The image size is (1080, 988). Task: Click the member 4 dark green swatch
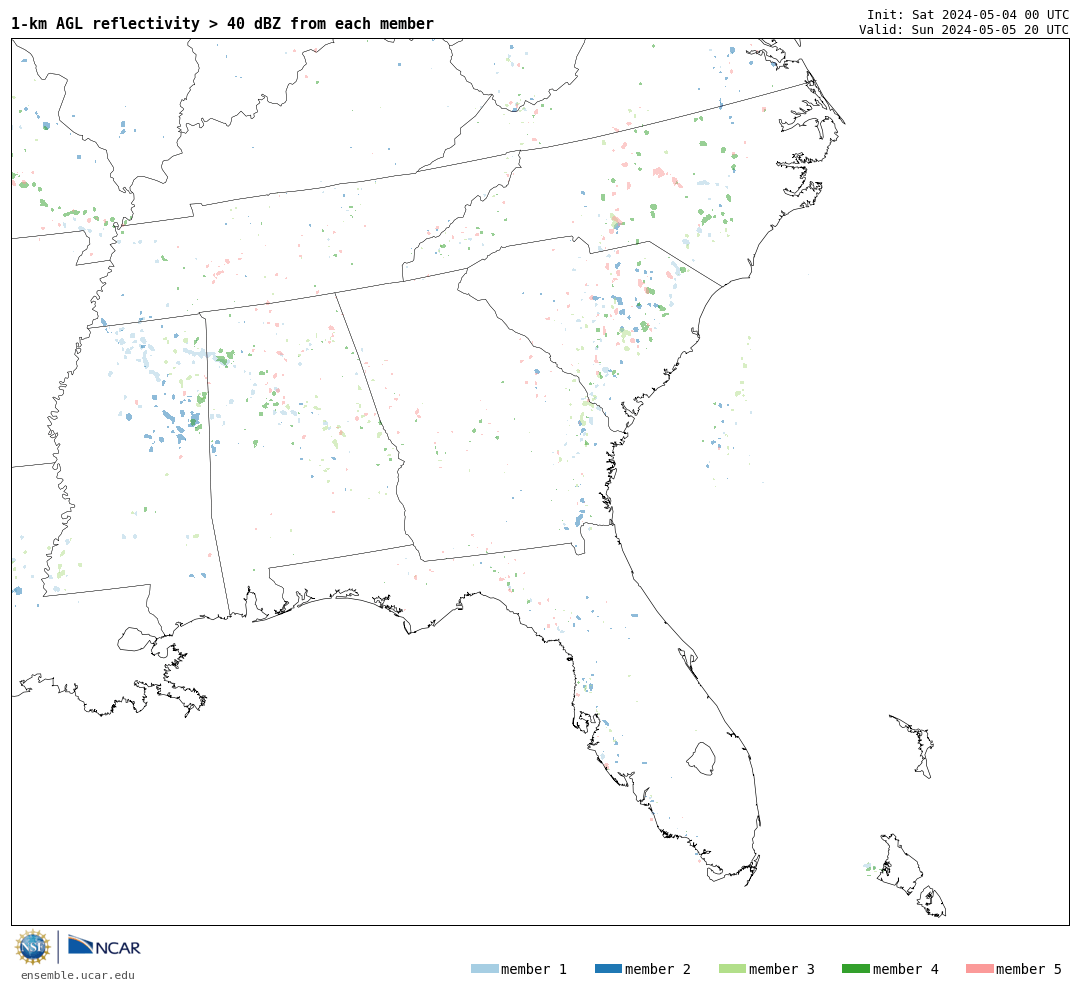(x=855, y=969)
